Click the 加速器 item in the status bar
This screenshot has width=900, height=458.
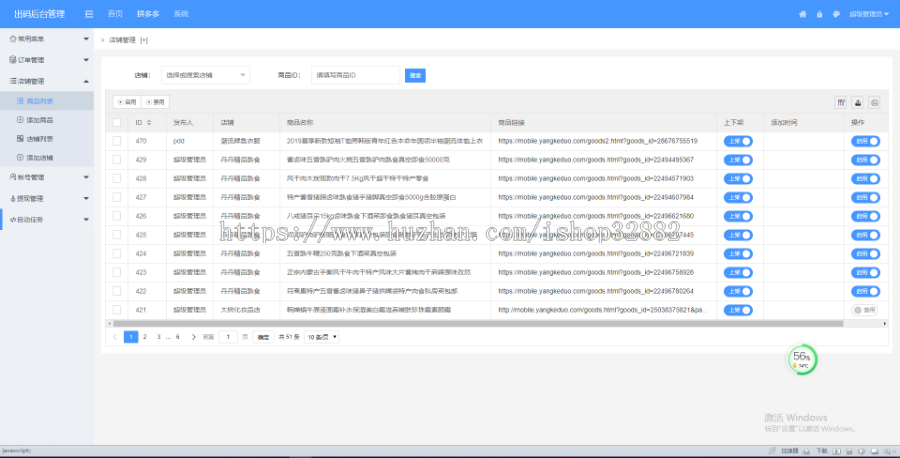click(790, 451)
